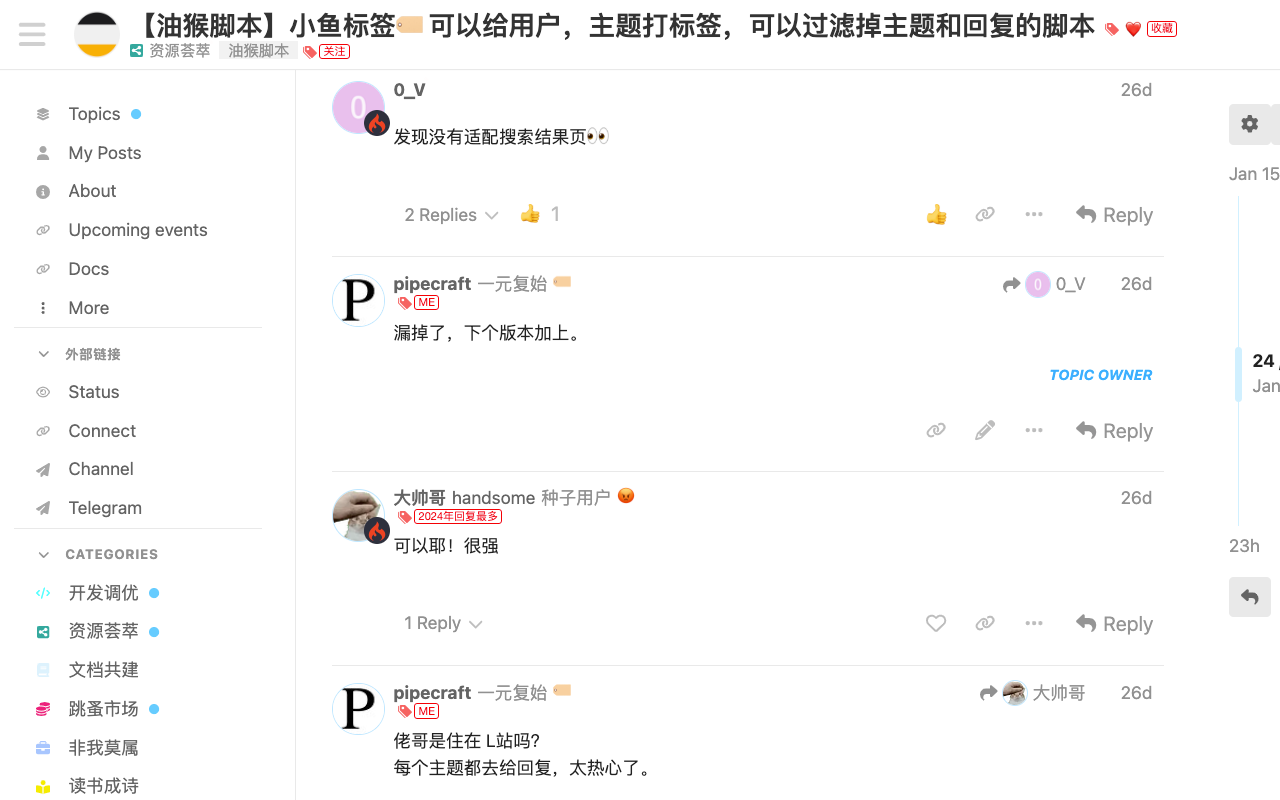Toggle the 收藏 bookmark on this topic
Viewport: 1280px width, 800px height.
1160,28
